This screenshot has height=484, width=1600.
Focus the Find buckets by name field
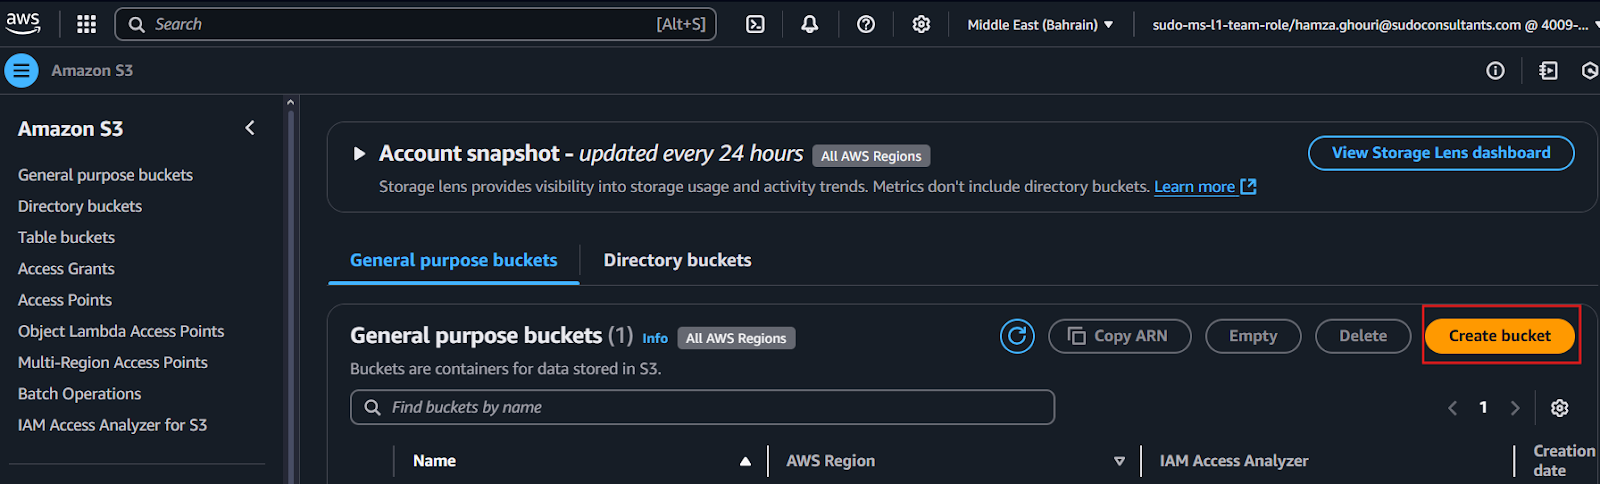tap(702, 407)
